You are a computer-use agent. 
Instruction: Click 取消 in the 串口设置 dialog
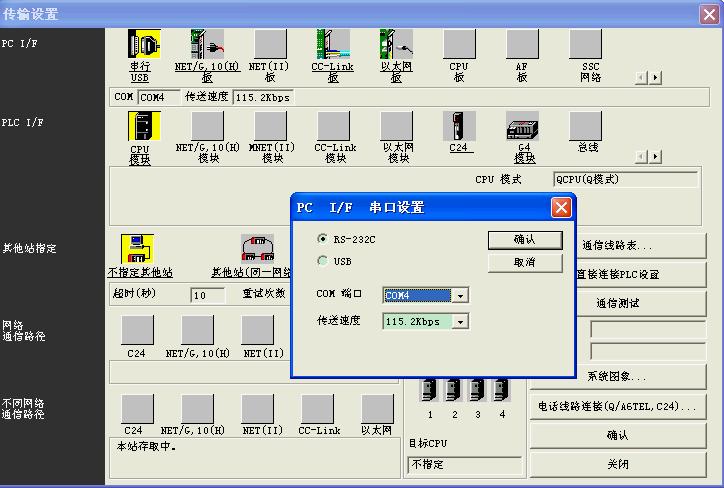(x=524, y=262)
